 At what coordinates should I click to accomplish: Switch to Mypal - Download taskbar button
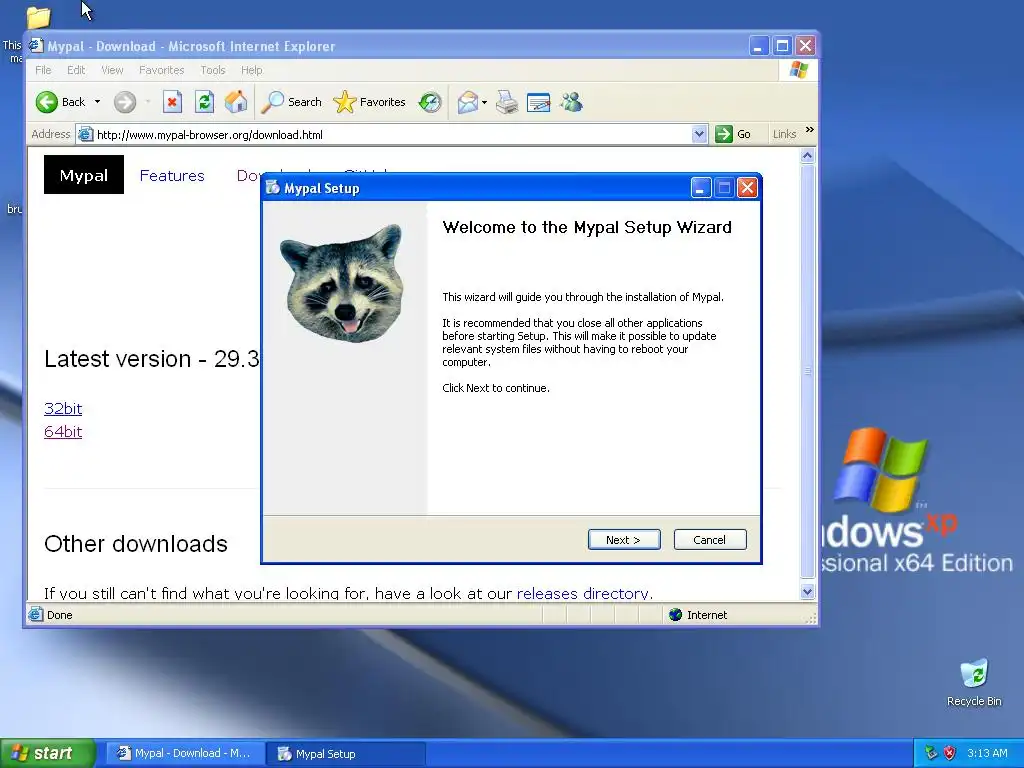point(185,754)
